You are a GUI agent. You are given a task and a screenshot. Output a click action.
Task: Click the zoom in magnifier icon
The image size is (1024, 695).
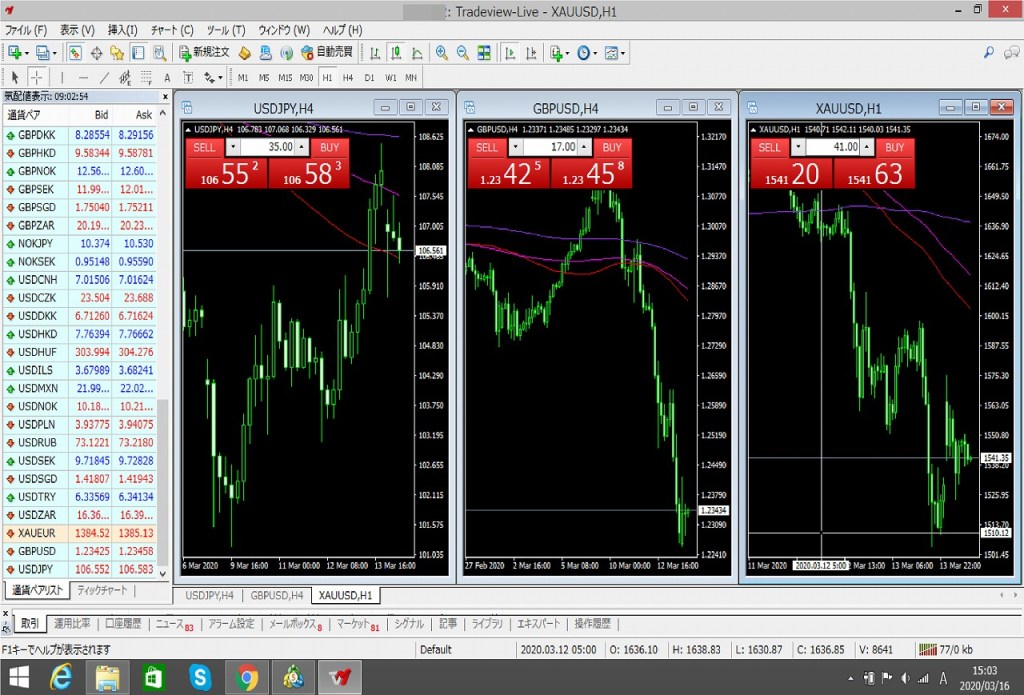[x=442, y=53]
